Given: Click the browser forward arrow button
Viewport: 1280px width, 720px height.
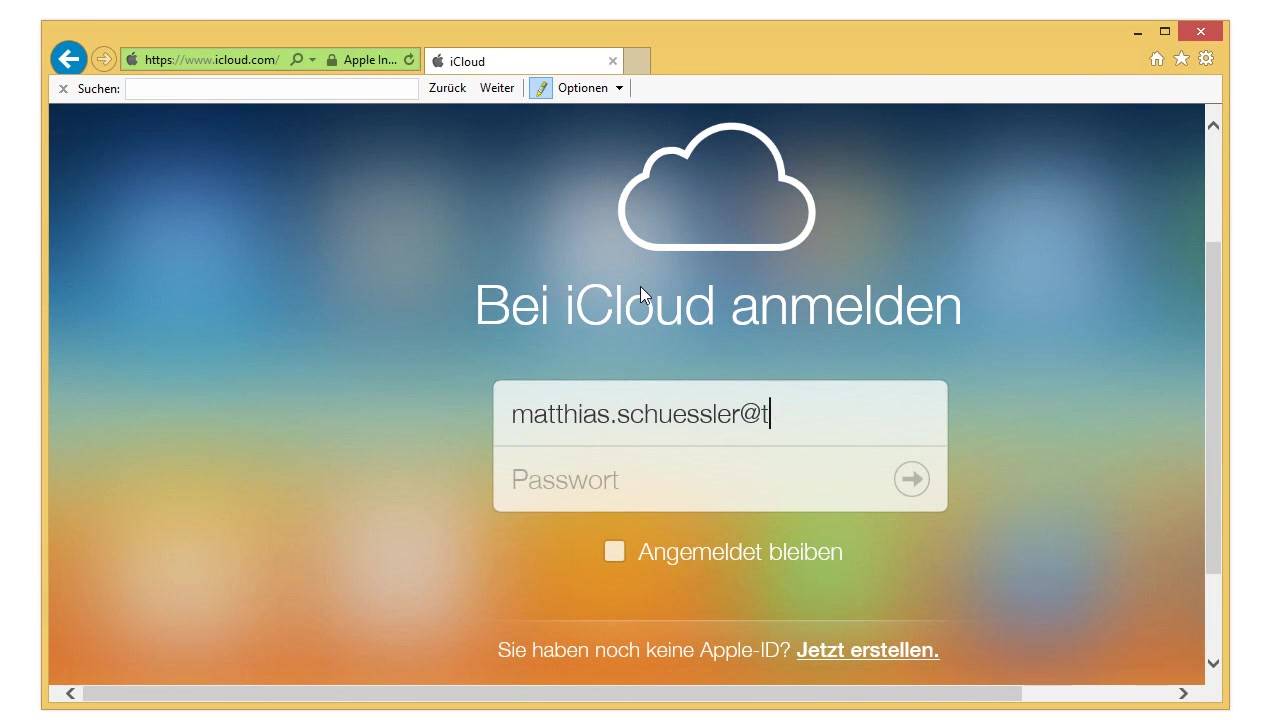Looking at the screenshot, I should click(104, 59).
